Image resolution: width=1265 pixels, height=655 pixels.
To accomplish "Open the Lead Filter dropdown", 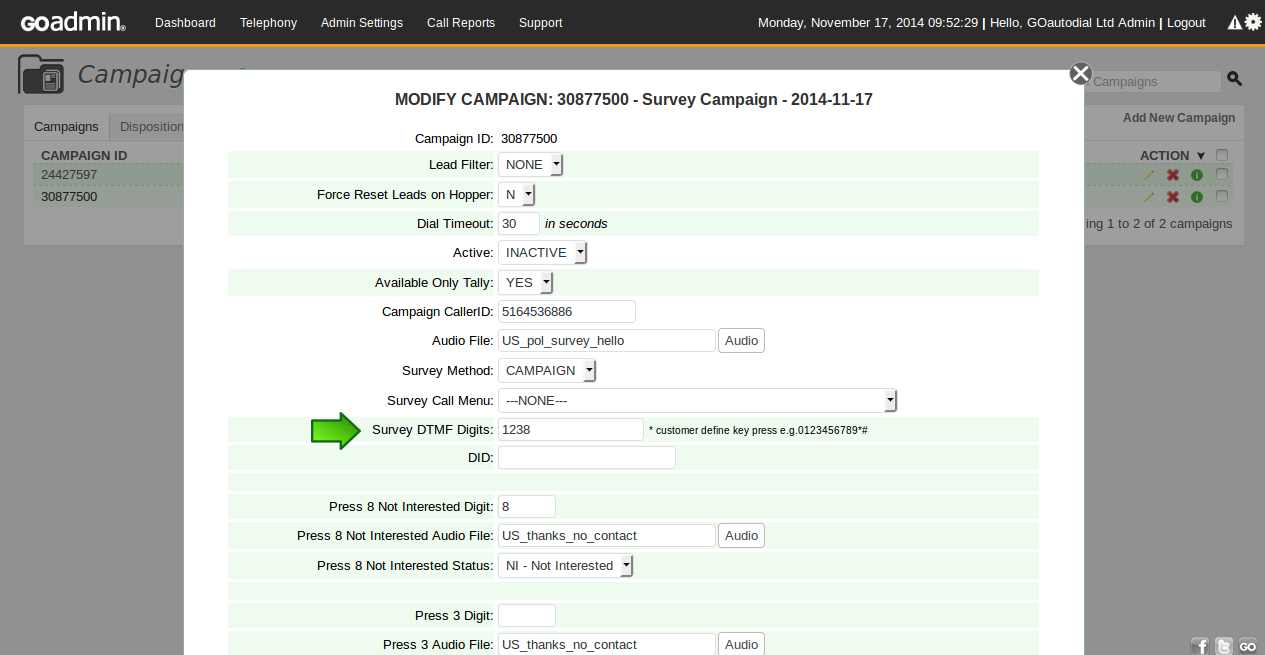I will click(x=531, y=164).
